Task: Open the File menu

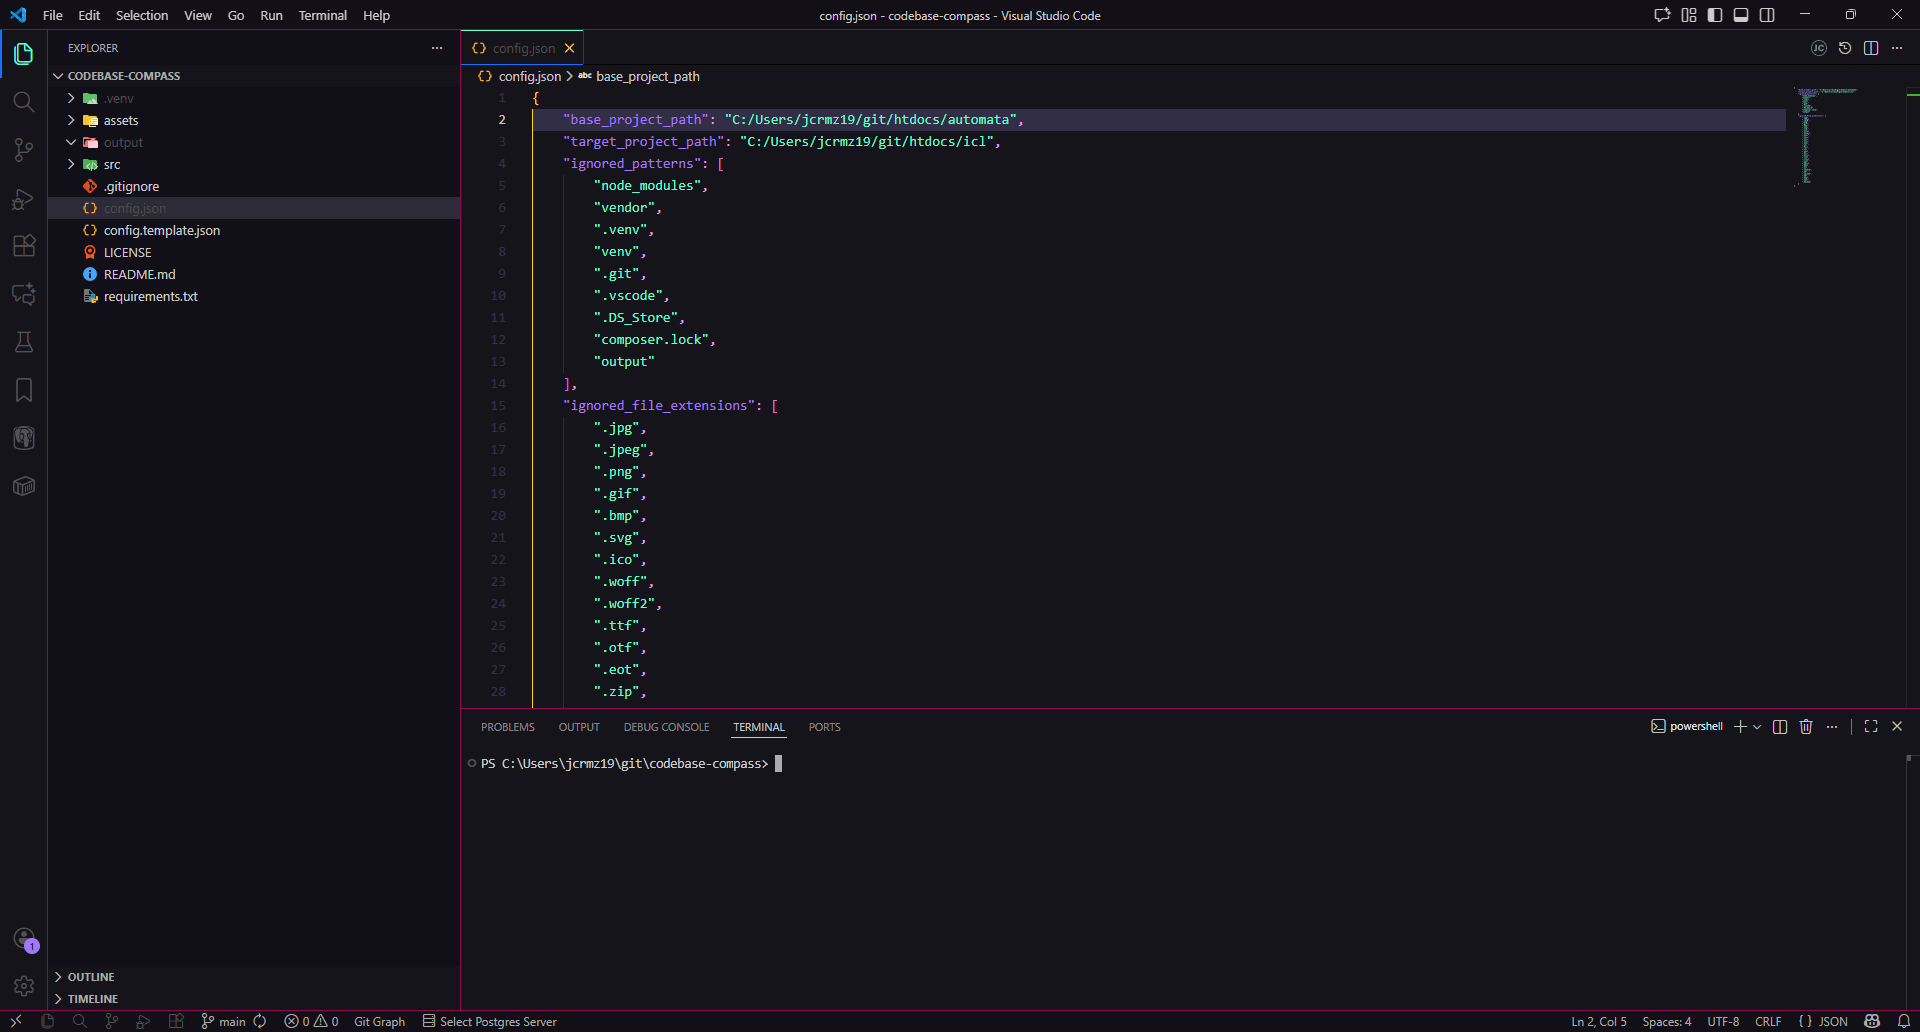Action: 53,15
